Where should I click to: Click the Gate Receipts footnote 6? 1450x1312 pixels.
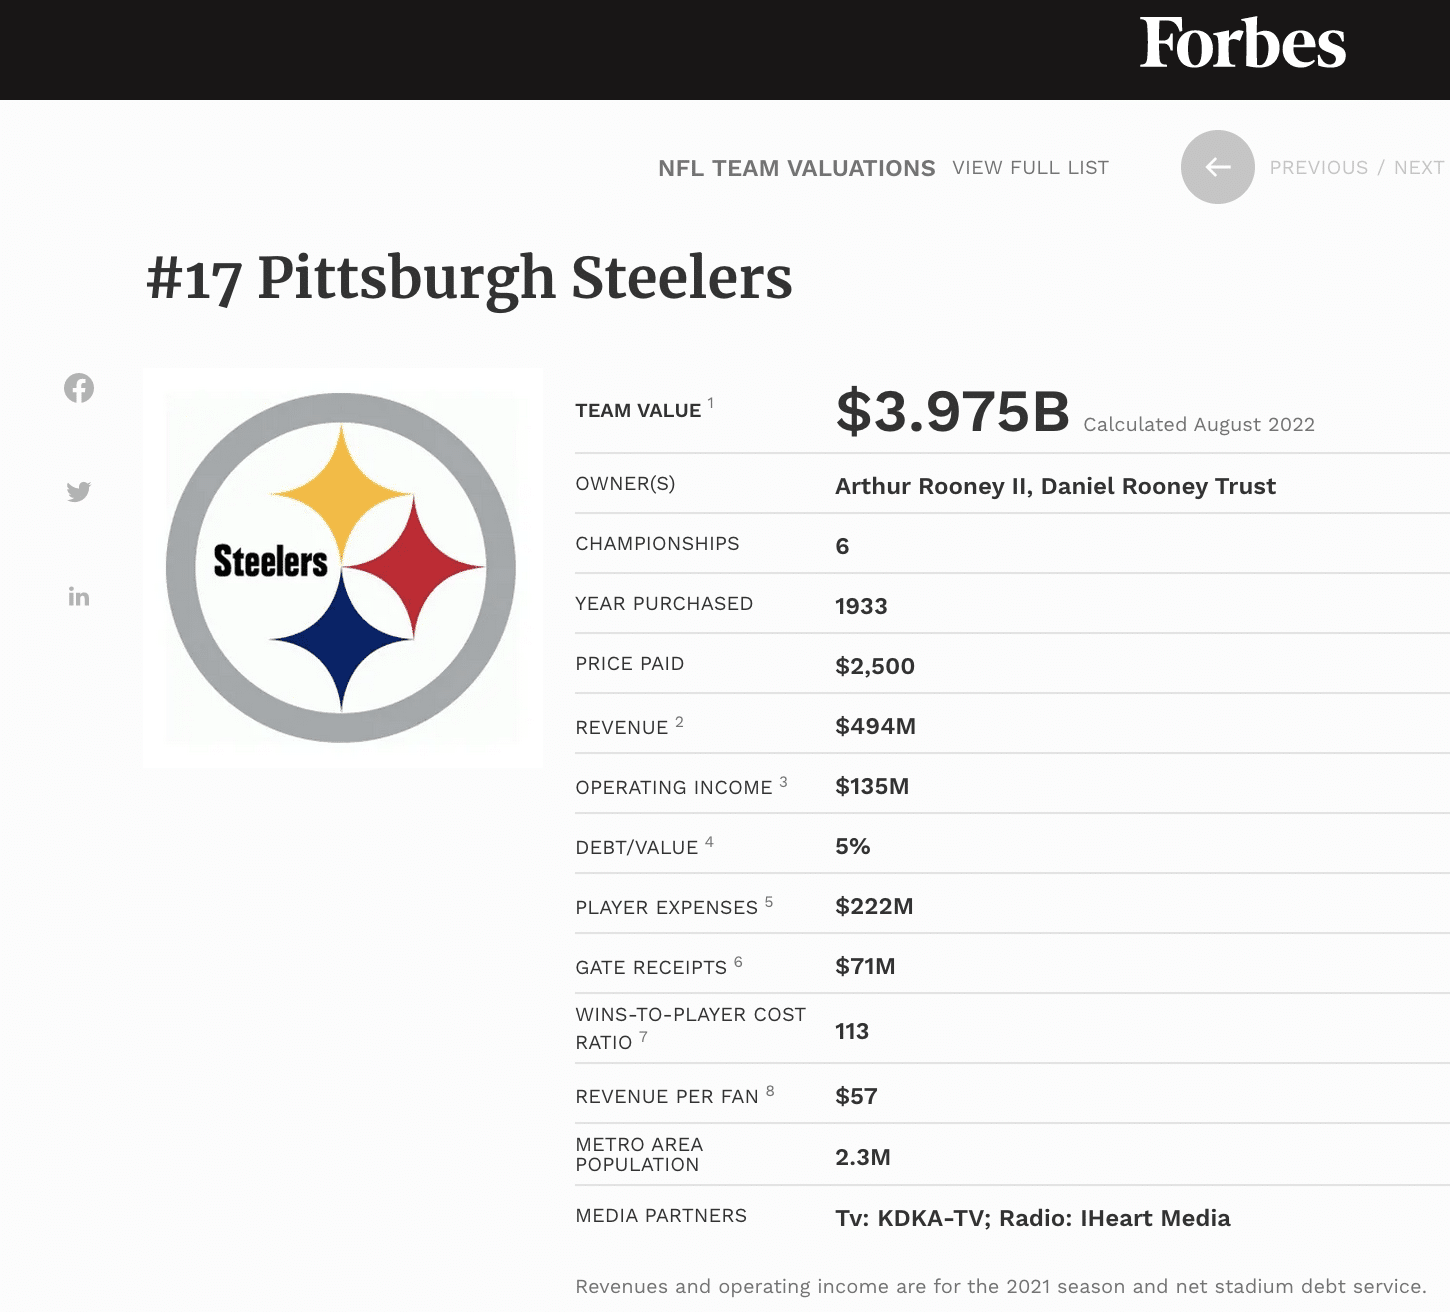(x=738, y=961)
